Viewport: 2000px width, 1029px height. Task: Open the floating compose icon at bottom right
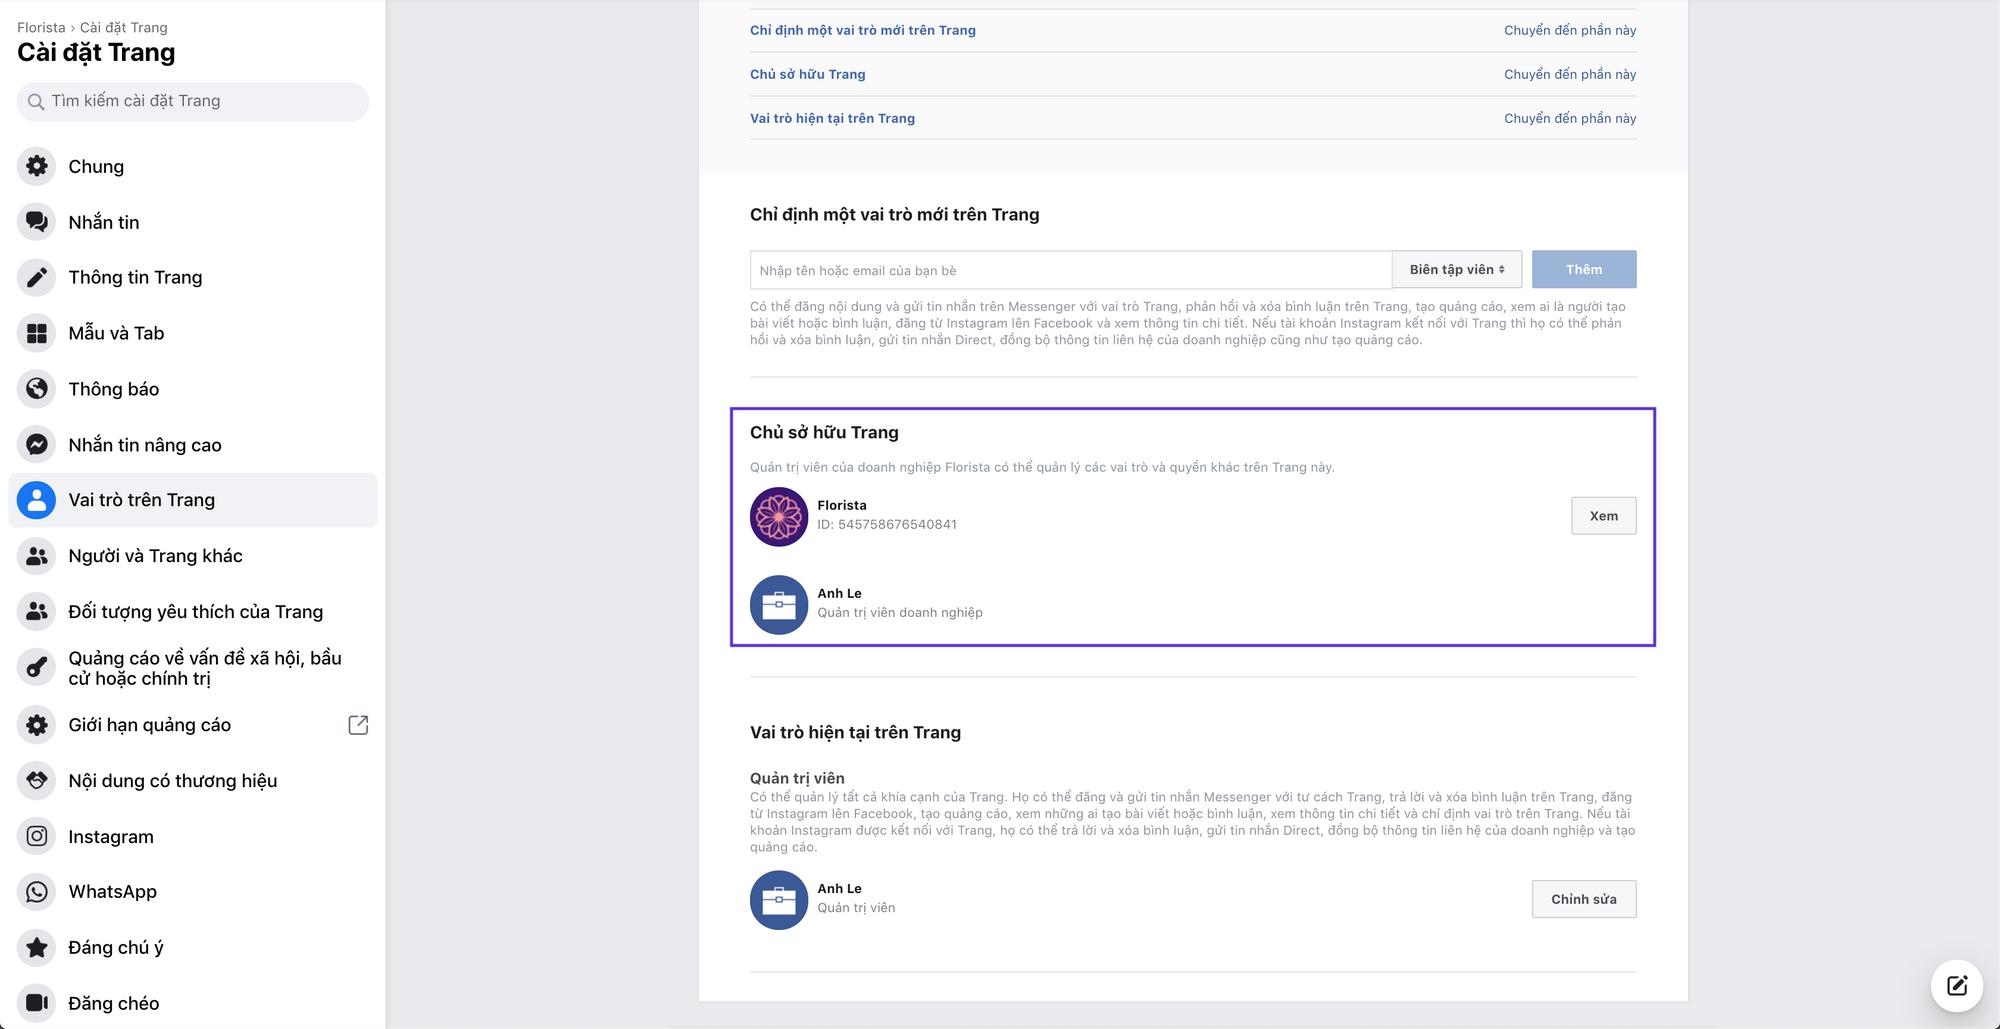point(1956,985)
